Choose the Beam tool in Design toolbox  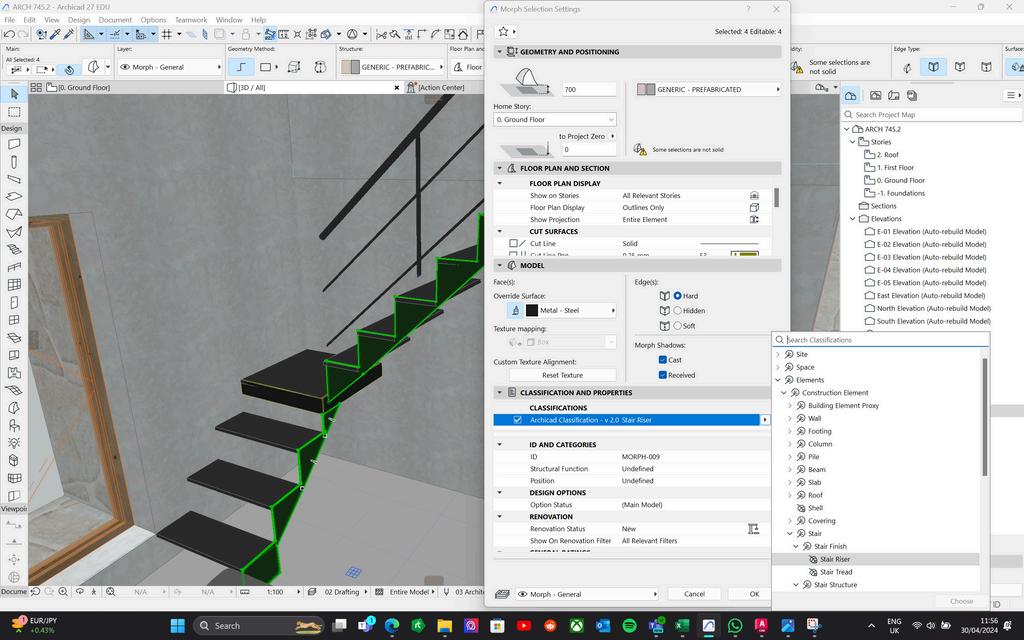pos(14,179)
